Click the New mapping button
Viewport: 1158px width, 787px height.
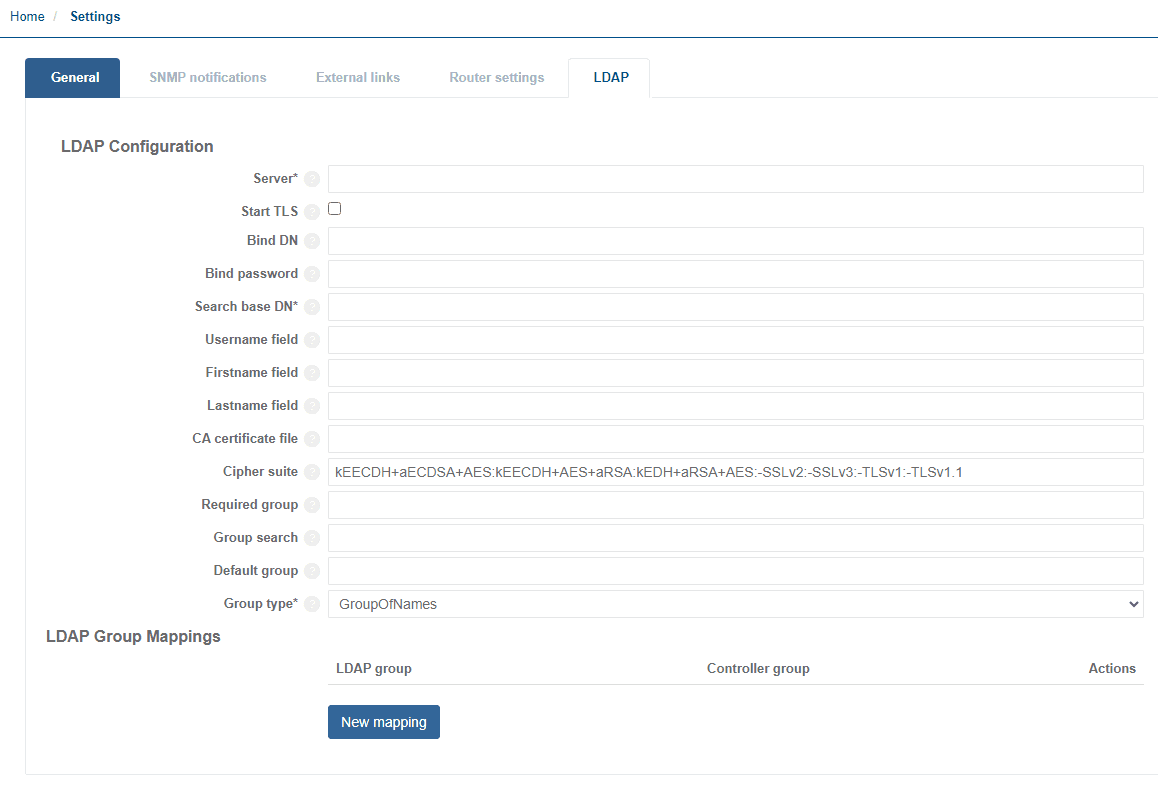(383, 721)
